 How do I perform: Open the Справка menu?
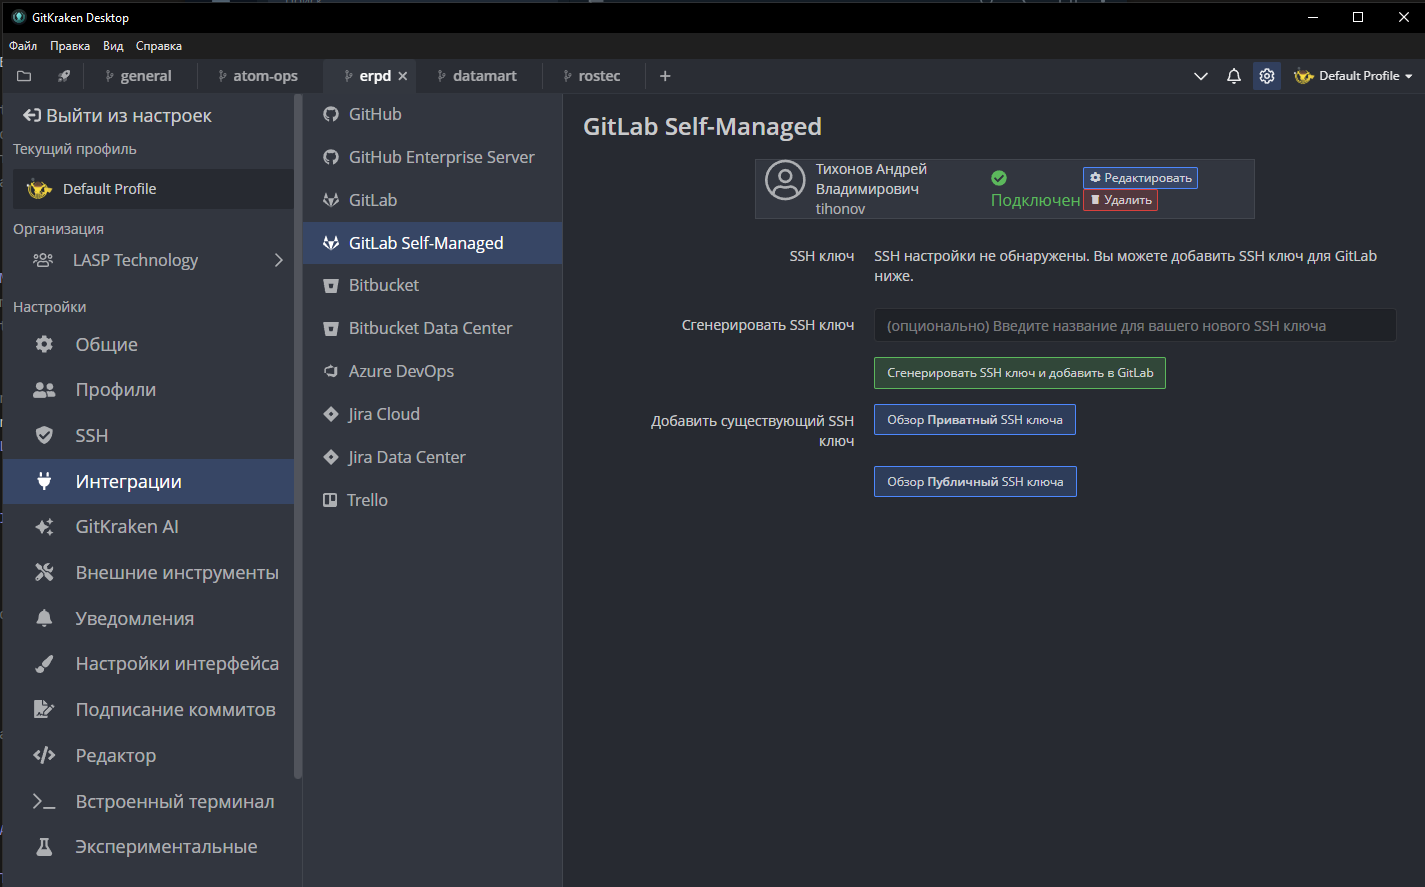159,46
